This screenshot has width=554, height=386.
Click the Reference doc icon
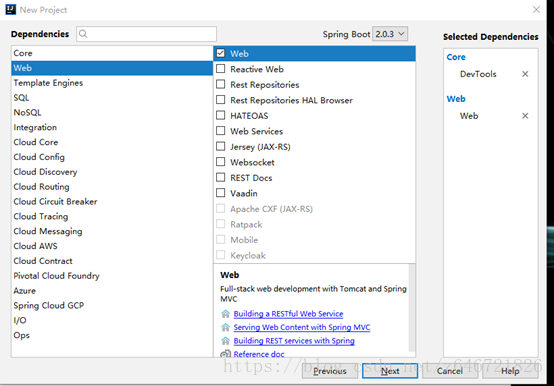coord(225,354)
